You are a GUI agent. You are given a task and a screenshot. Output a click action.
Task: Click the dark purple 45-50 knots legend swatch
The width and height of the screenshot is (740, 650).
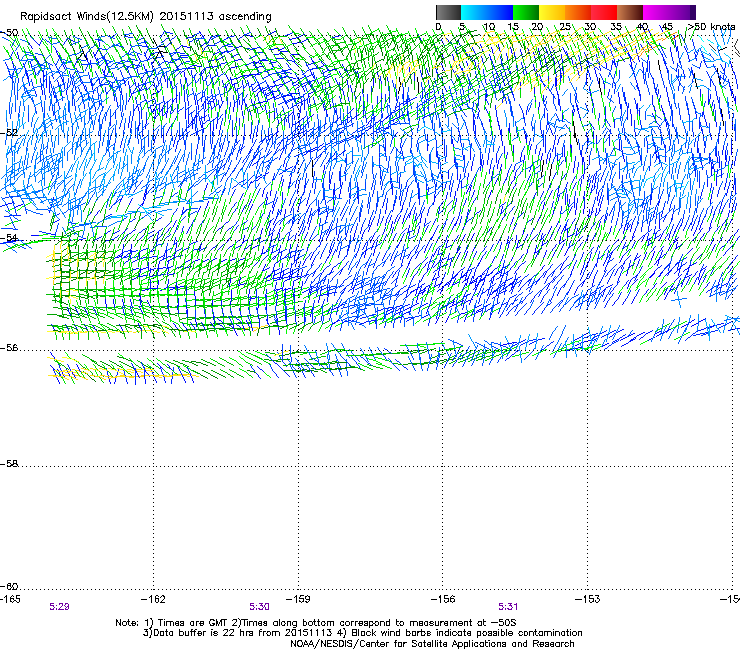click(682, 12)
